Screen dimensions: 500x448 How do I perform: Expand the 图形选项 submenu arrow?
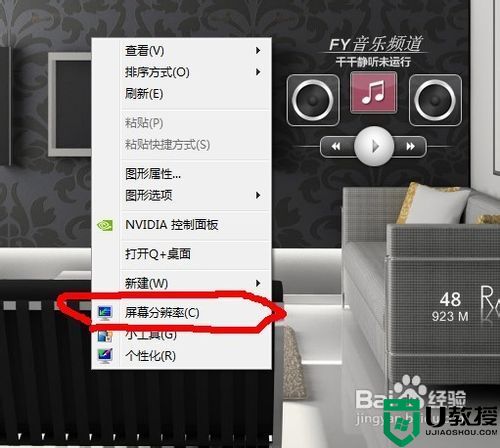pyautogui.click(x=258, y=195)
